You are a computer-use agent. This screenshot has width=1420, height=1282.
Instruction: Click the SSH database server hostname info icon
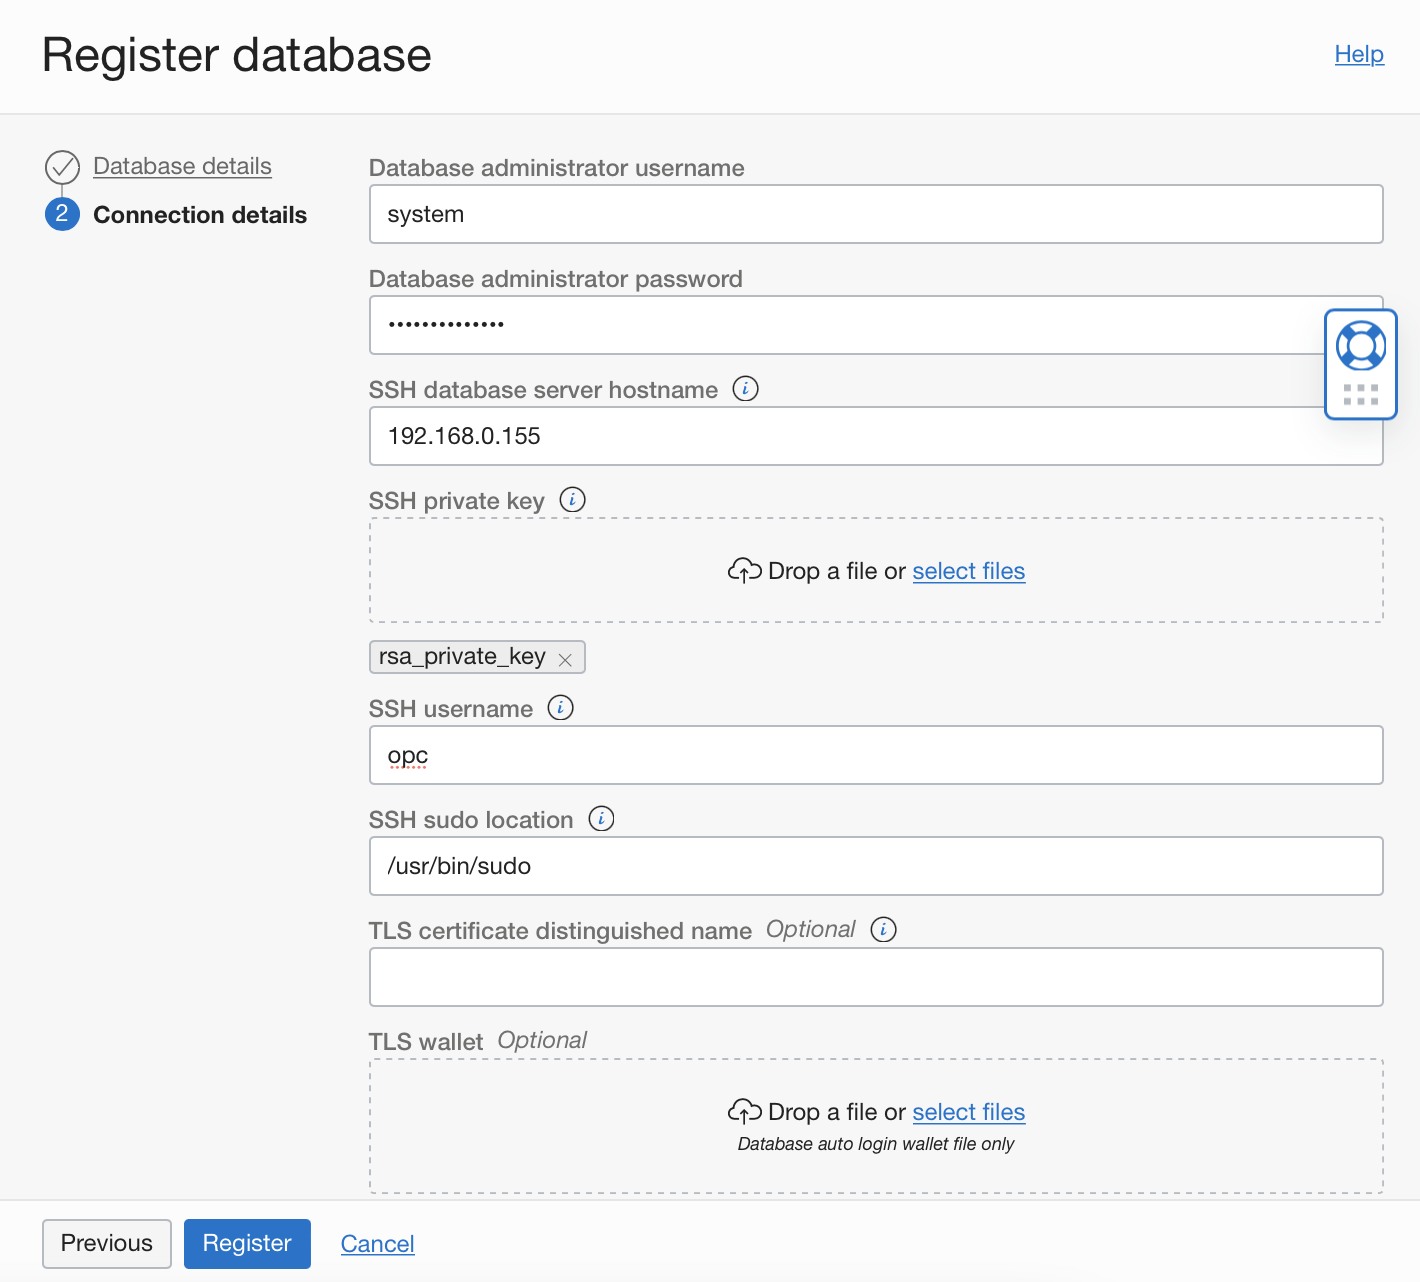point(745,389)
